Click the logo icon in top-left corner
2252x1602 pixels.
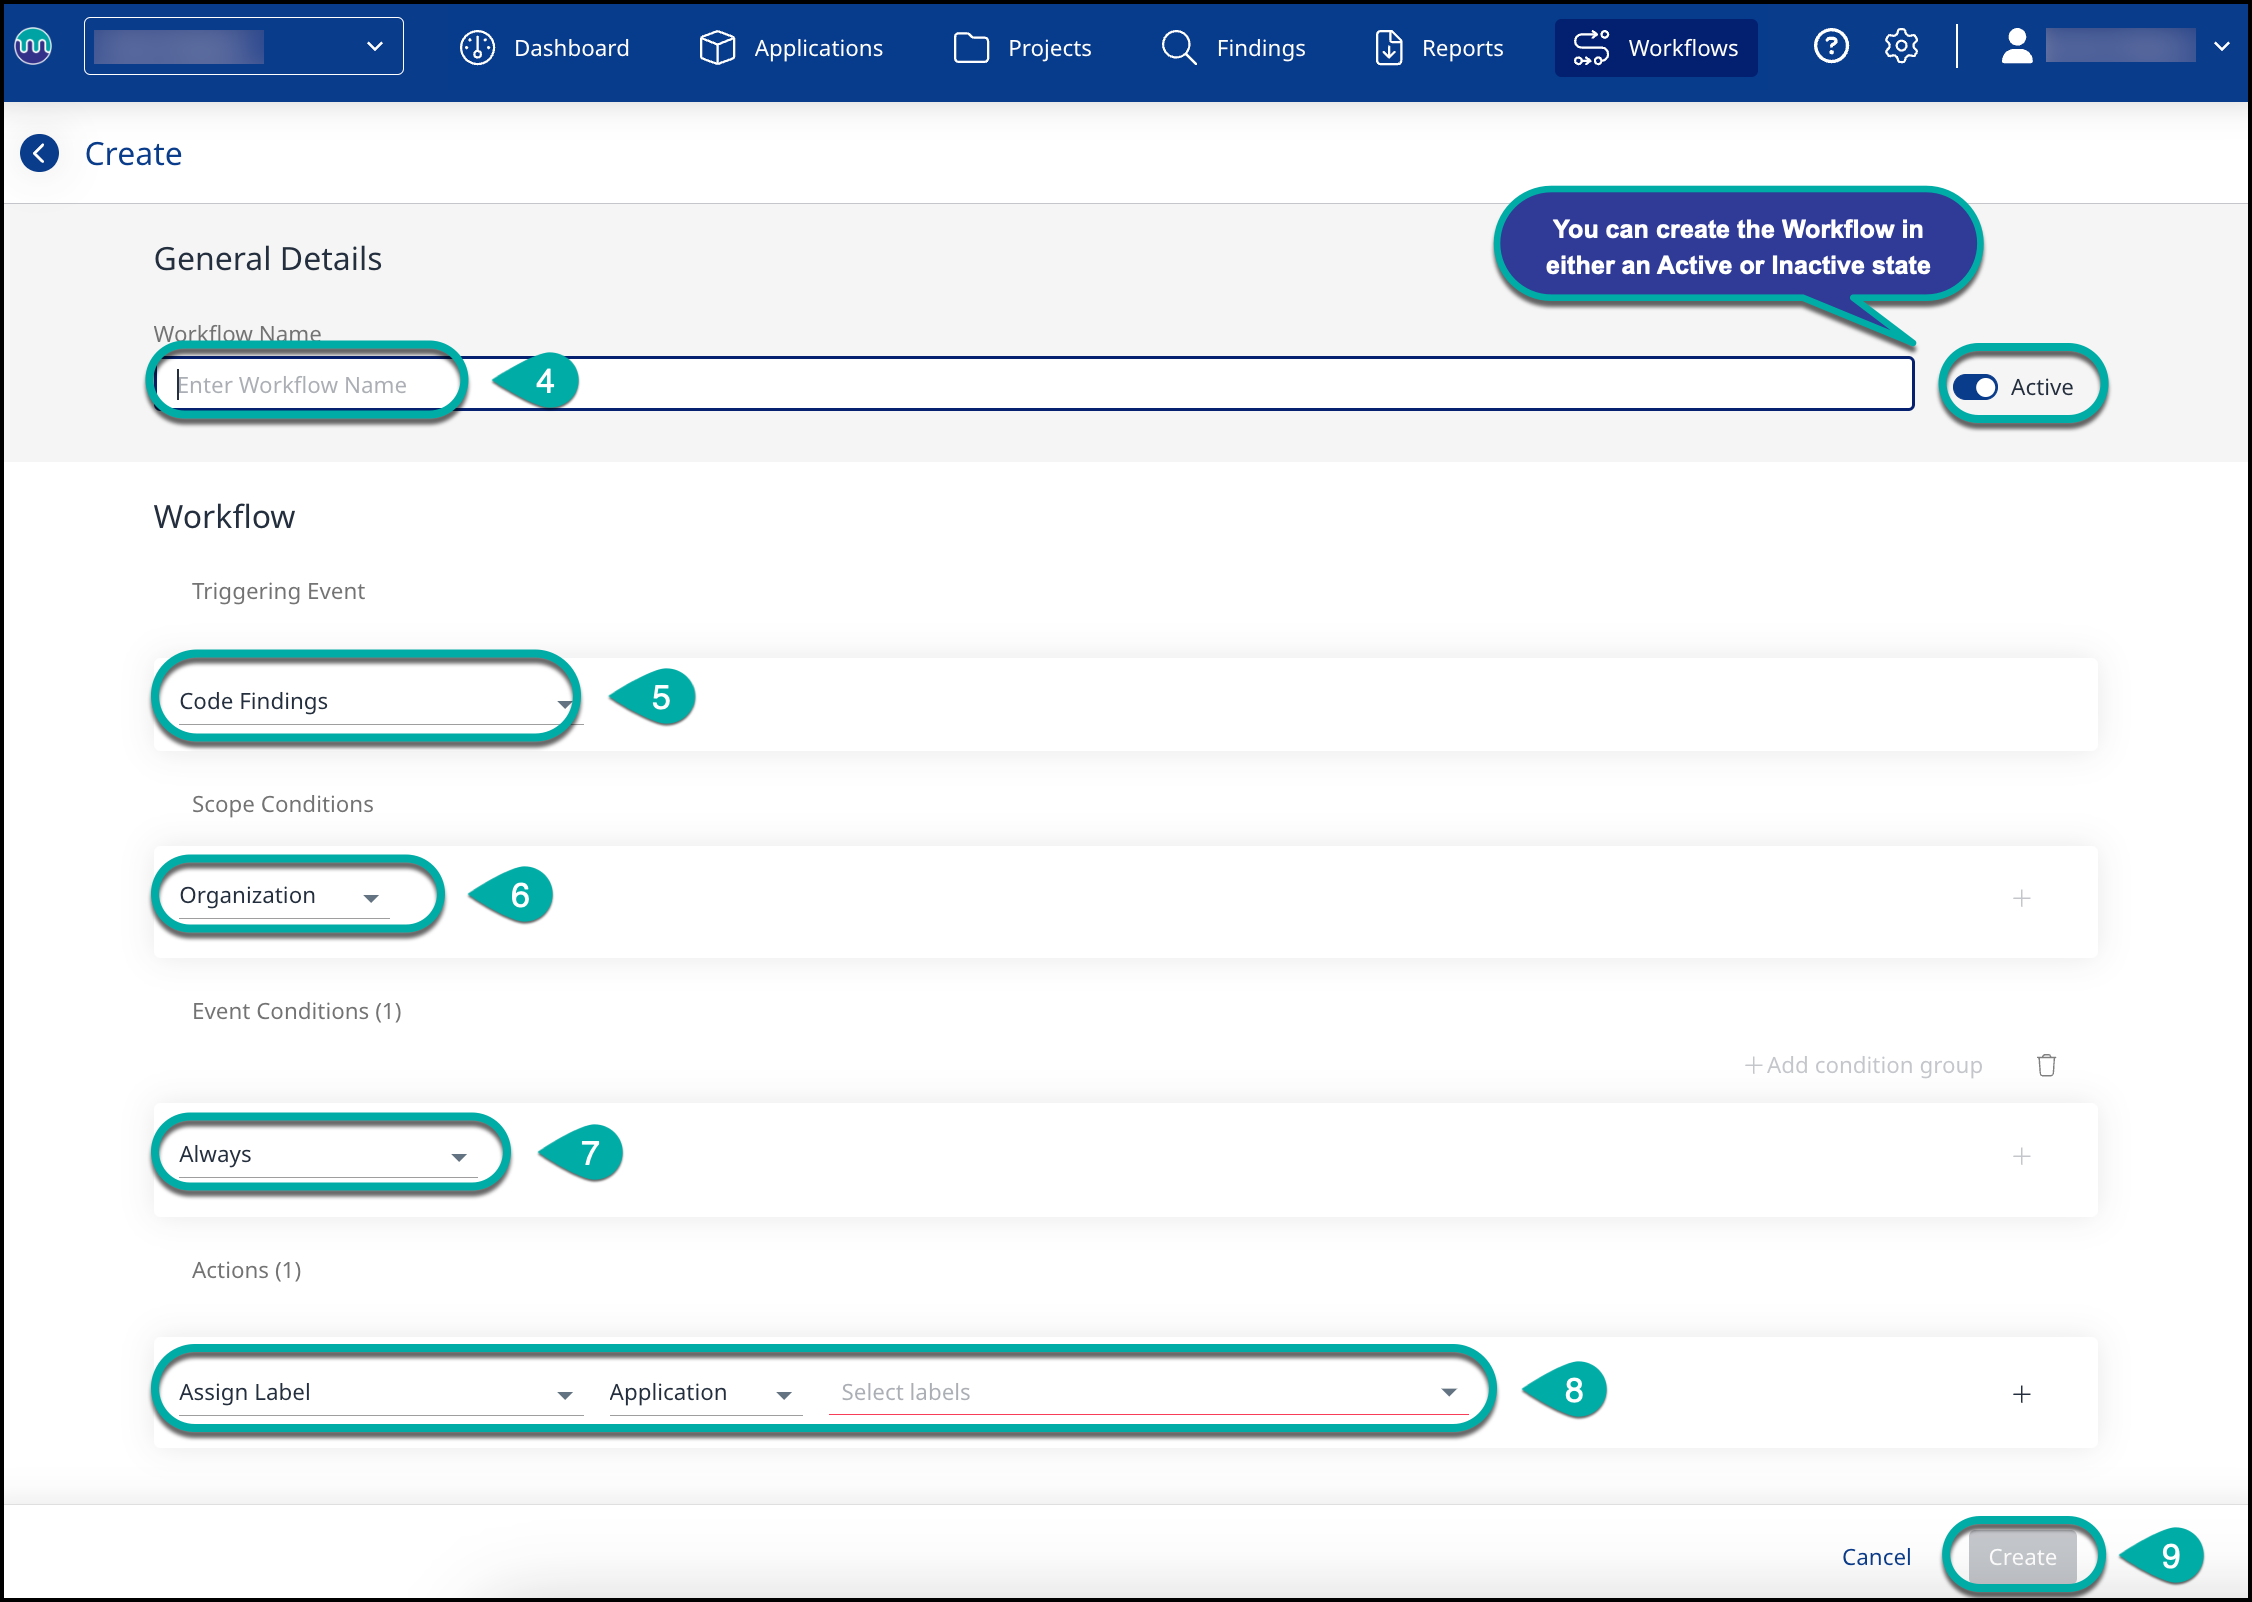[x=33, y=46]
